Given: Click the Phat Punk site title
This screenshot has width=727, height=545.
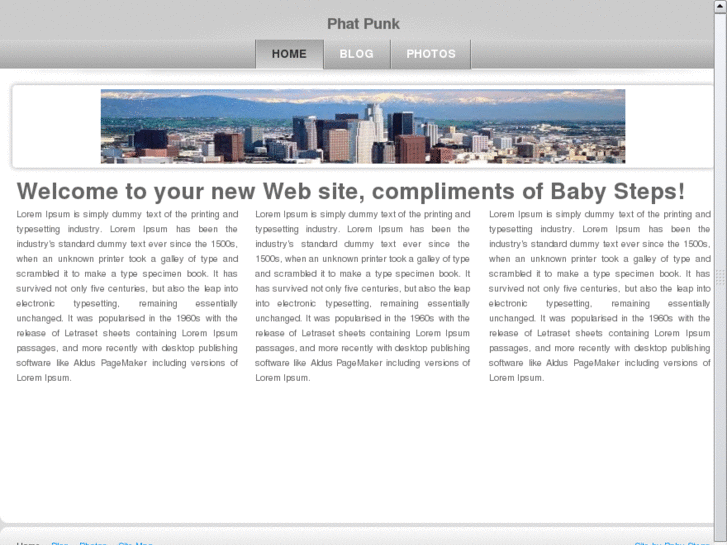Looking at the screenshot, I should click(363, 24).
